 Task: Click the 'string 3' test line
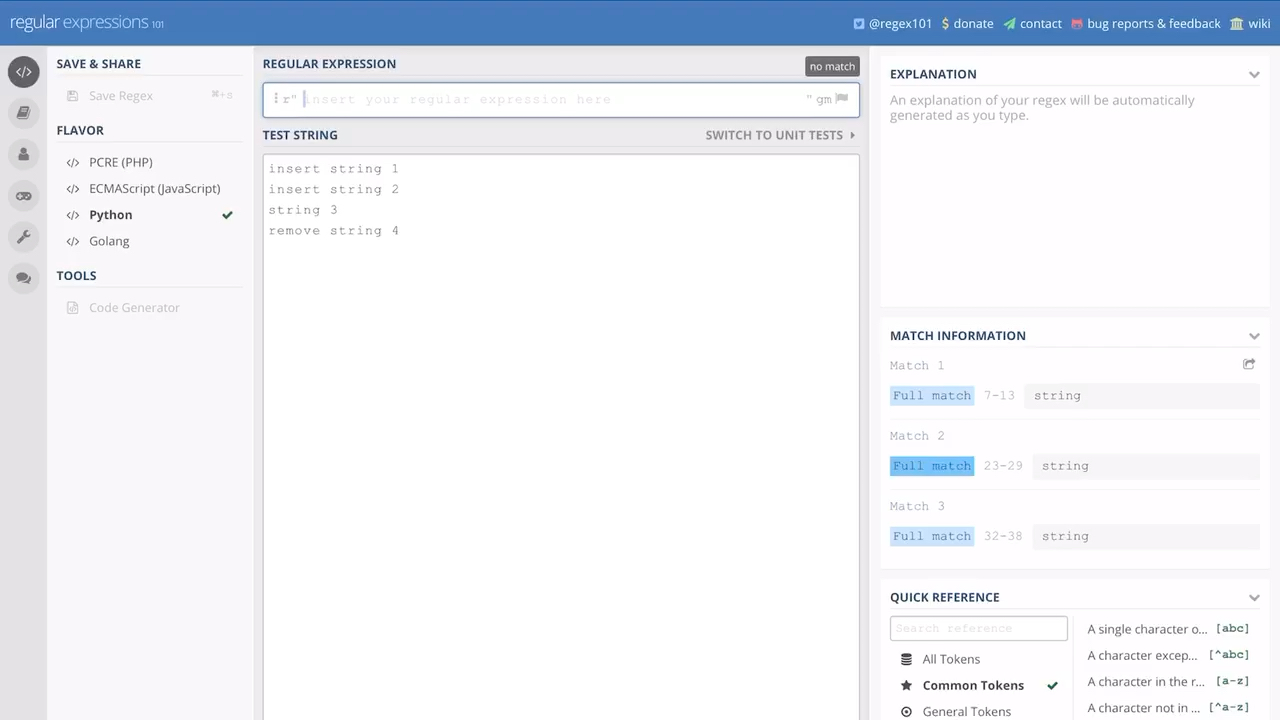[x=303, y=210]
